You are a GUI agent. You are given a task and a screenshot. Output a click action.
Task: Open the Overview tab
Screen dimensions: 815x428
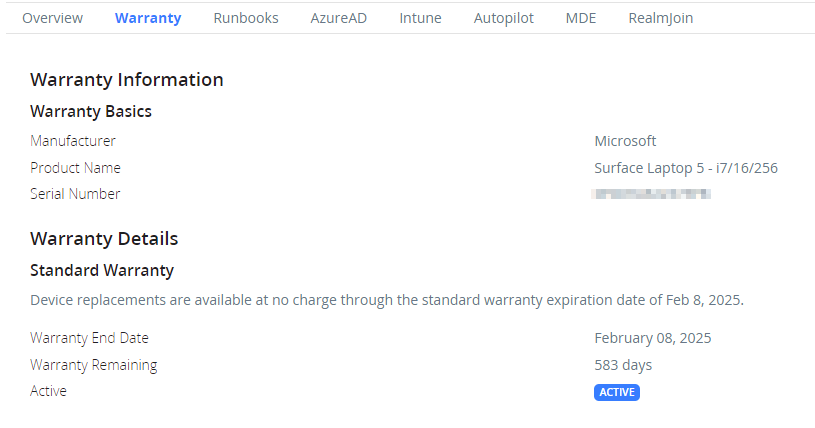point(52,18)
